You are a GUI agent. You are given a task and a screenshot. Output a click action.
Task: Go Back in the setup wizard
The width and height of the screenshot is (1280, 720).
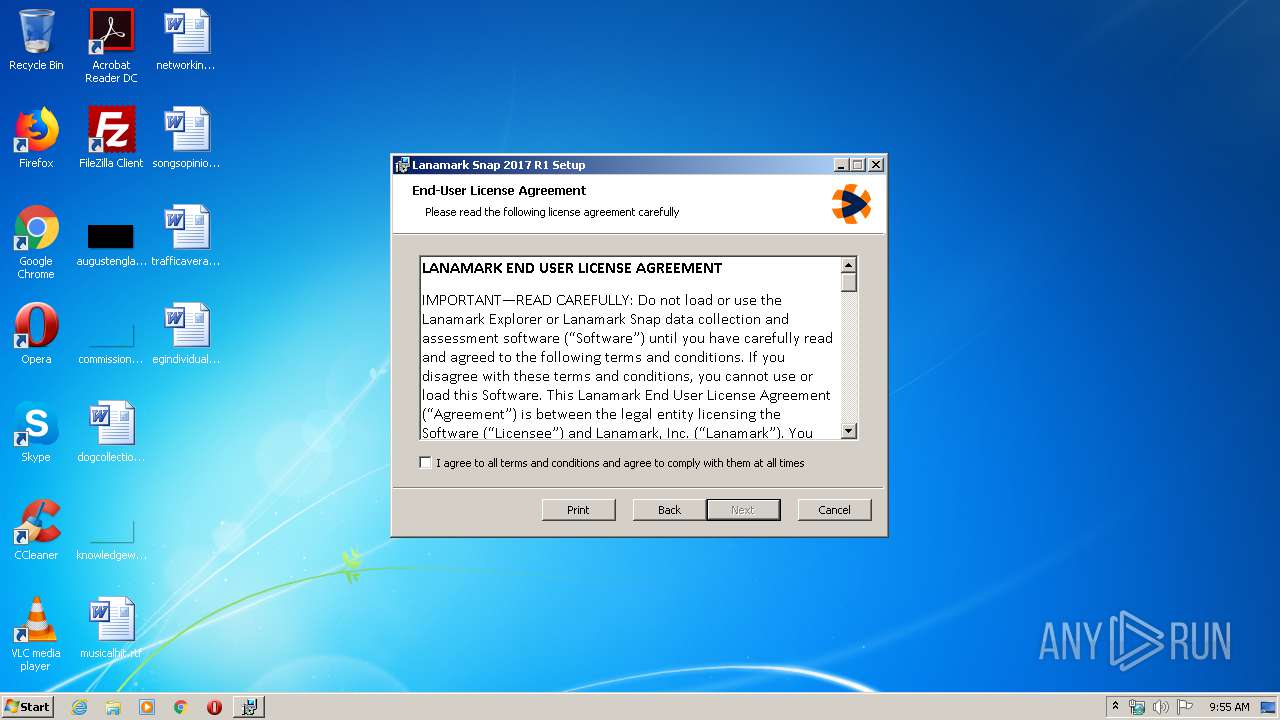click(x=669, y=510)
